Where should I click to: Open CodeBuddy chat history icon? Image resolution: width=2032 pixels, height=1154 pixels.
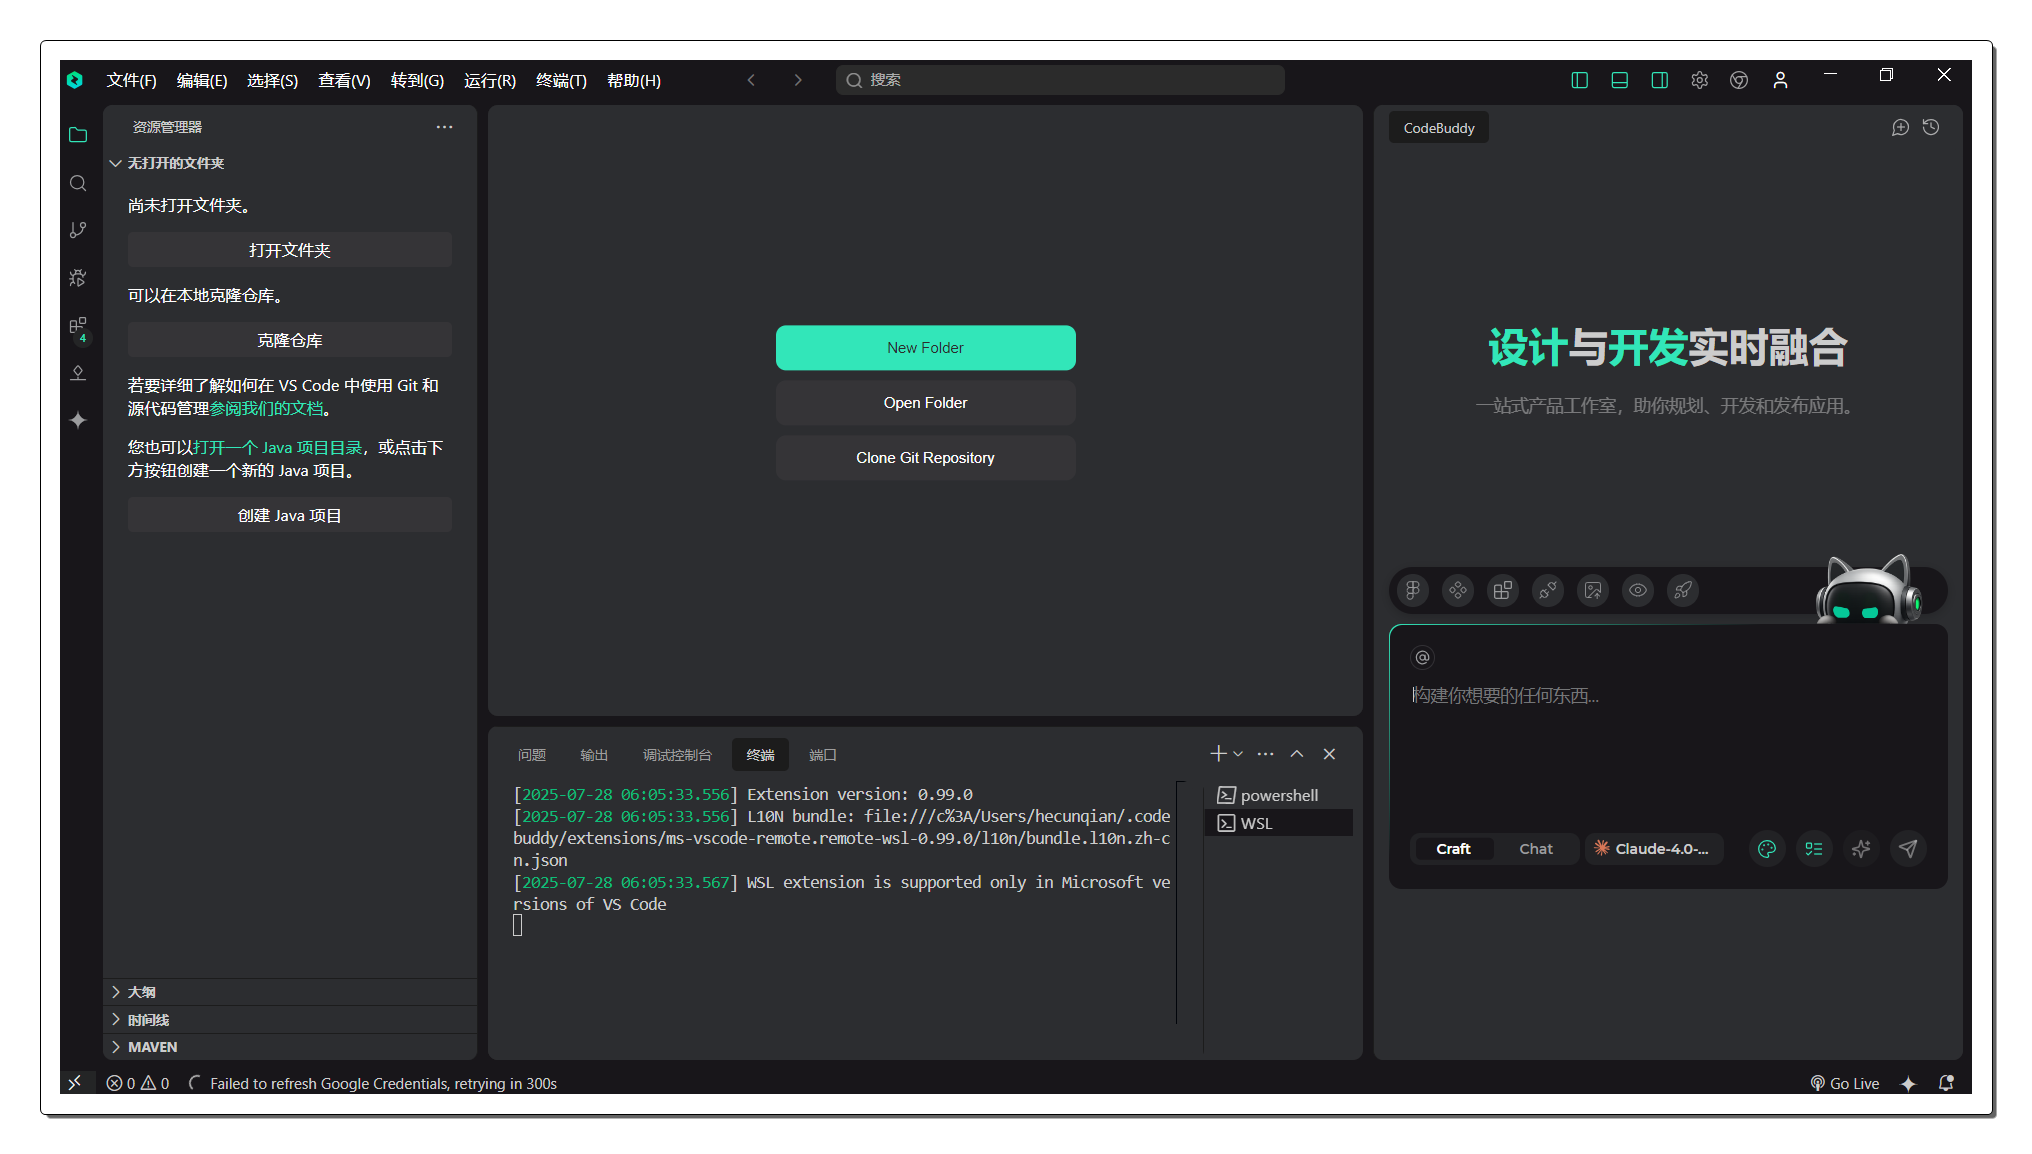point(1931,127)
